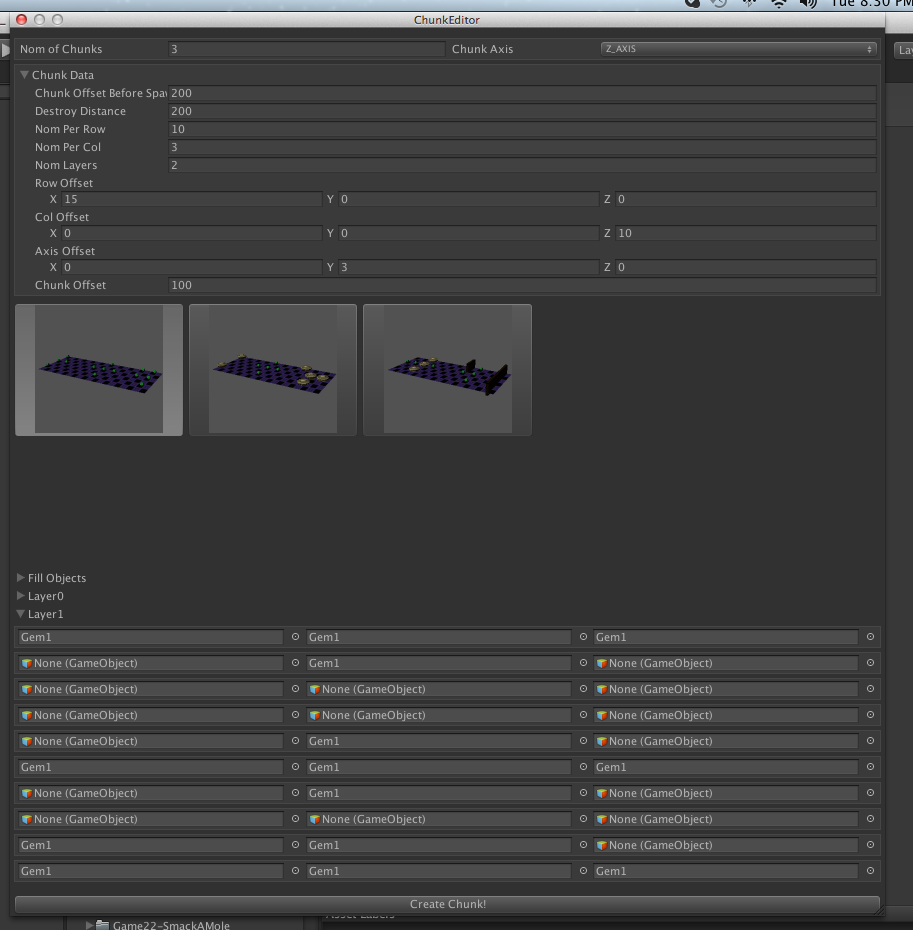Open object picker for Layer1 row 6, left column
913x930 pixels.
click(x=295, y=767)
